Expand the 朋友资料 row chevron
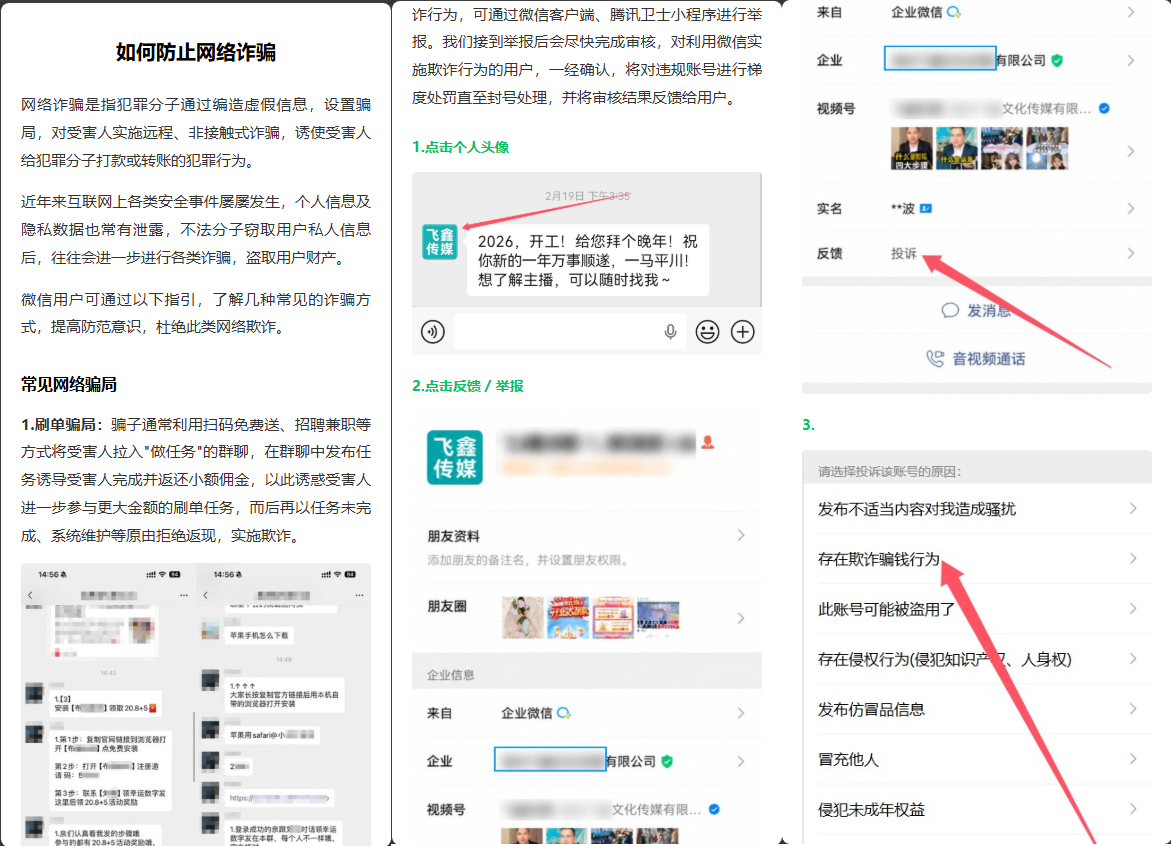The image size is (1171, 846). pos(741,535)
